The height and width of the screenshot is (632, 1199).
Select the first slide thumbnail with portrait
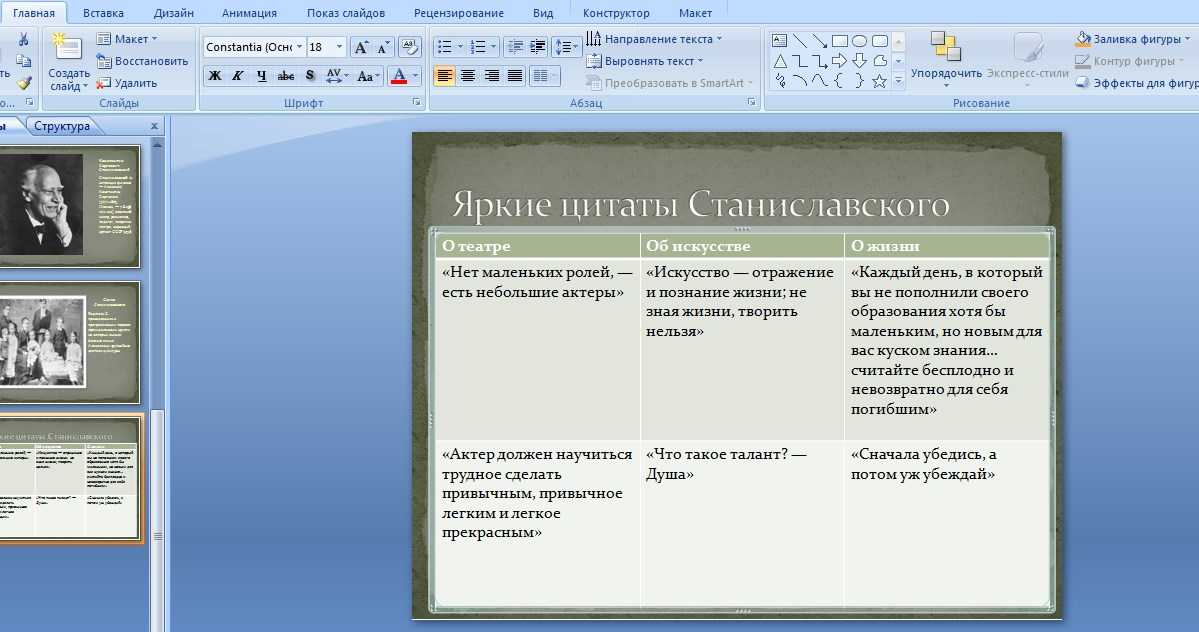pyautogui.click(x=68, y=206)
